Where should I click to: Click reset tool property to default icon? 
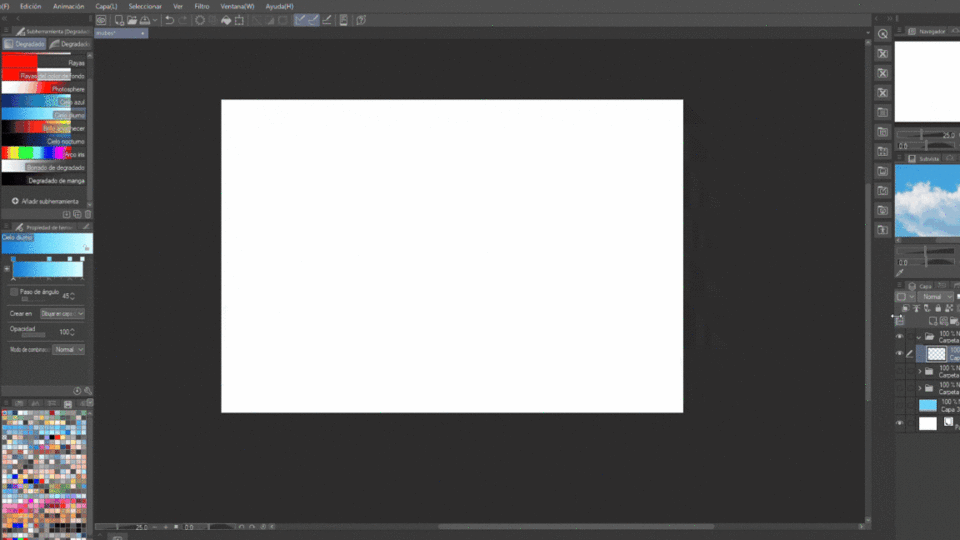click(77, 391)
